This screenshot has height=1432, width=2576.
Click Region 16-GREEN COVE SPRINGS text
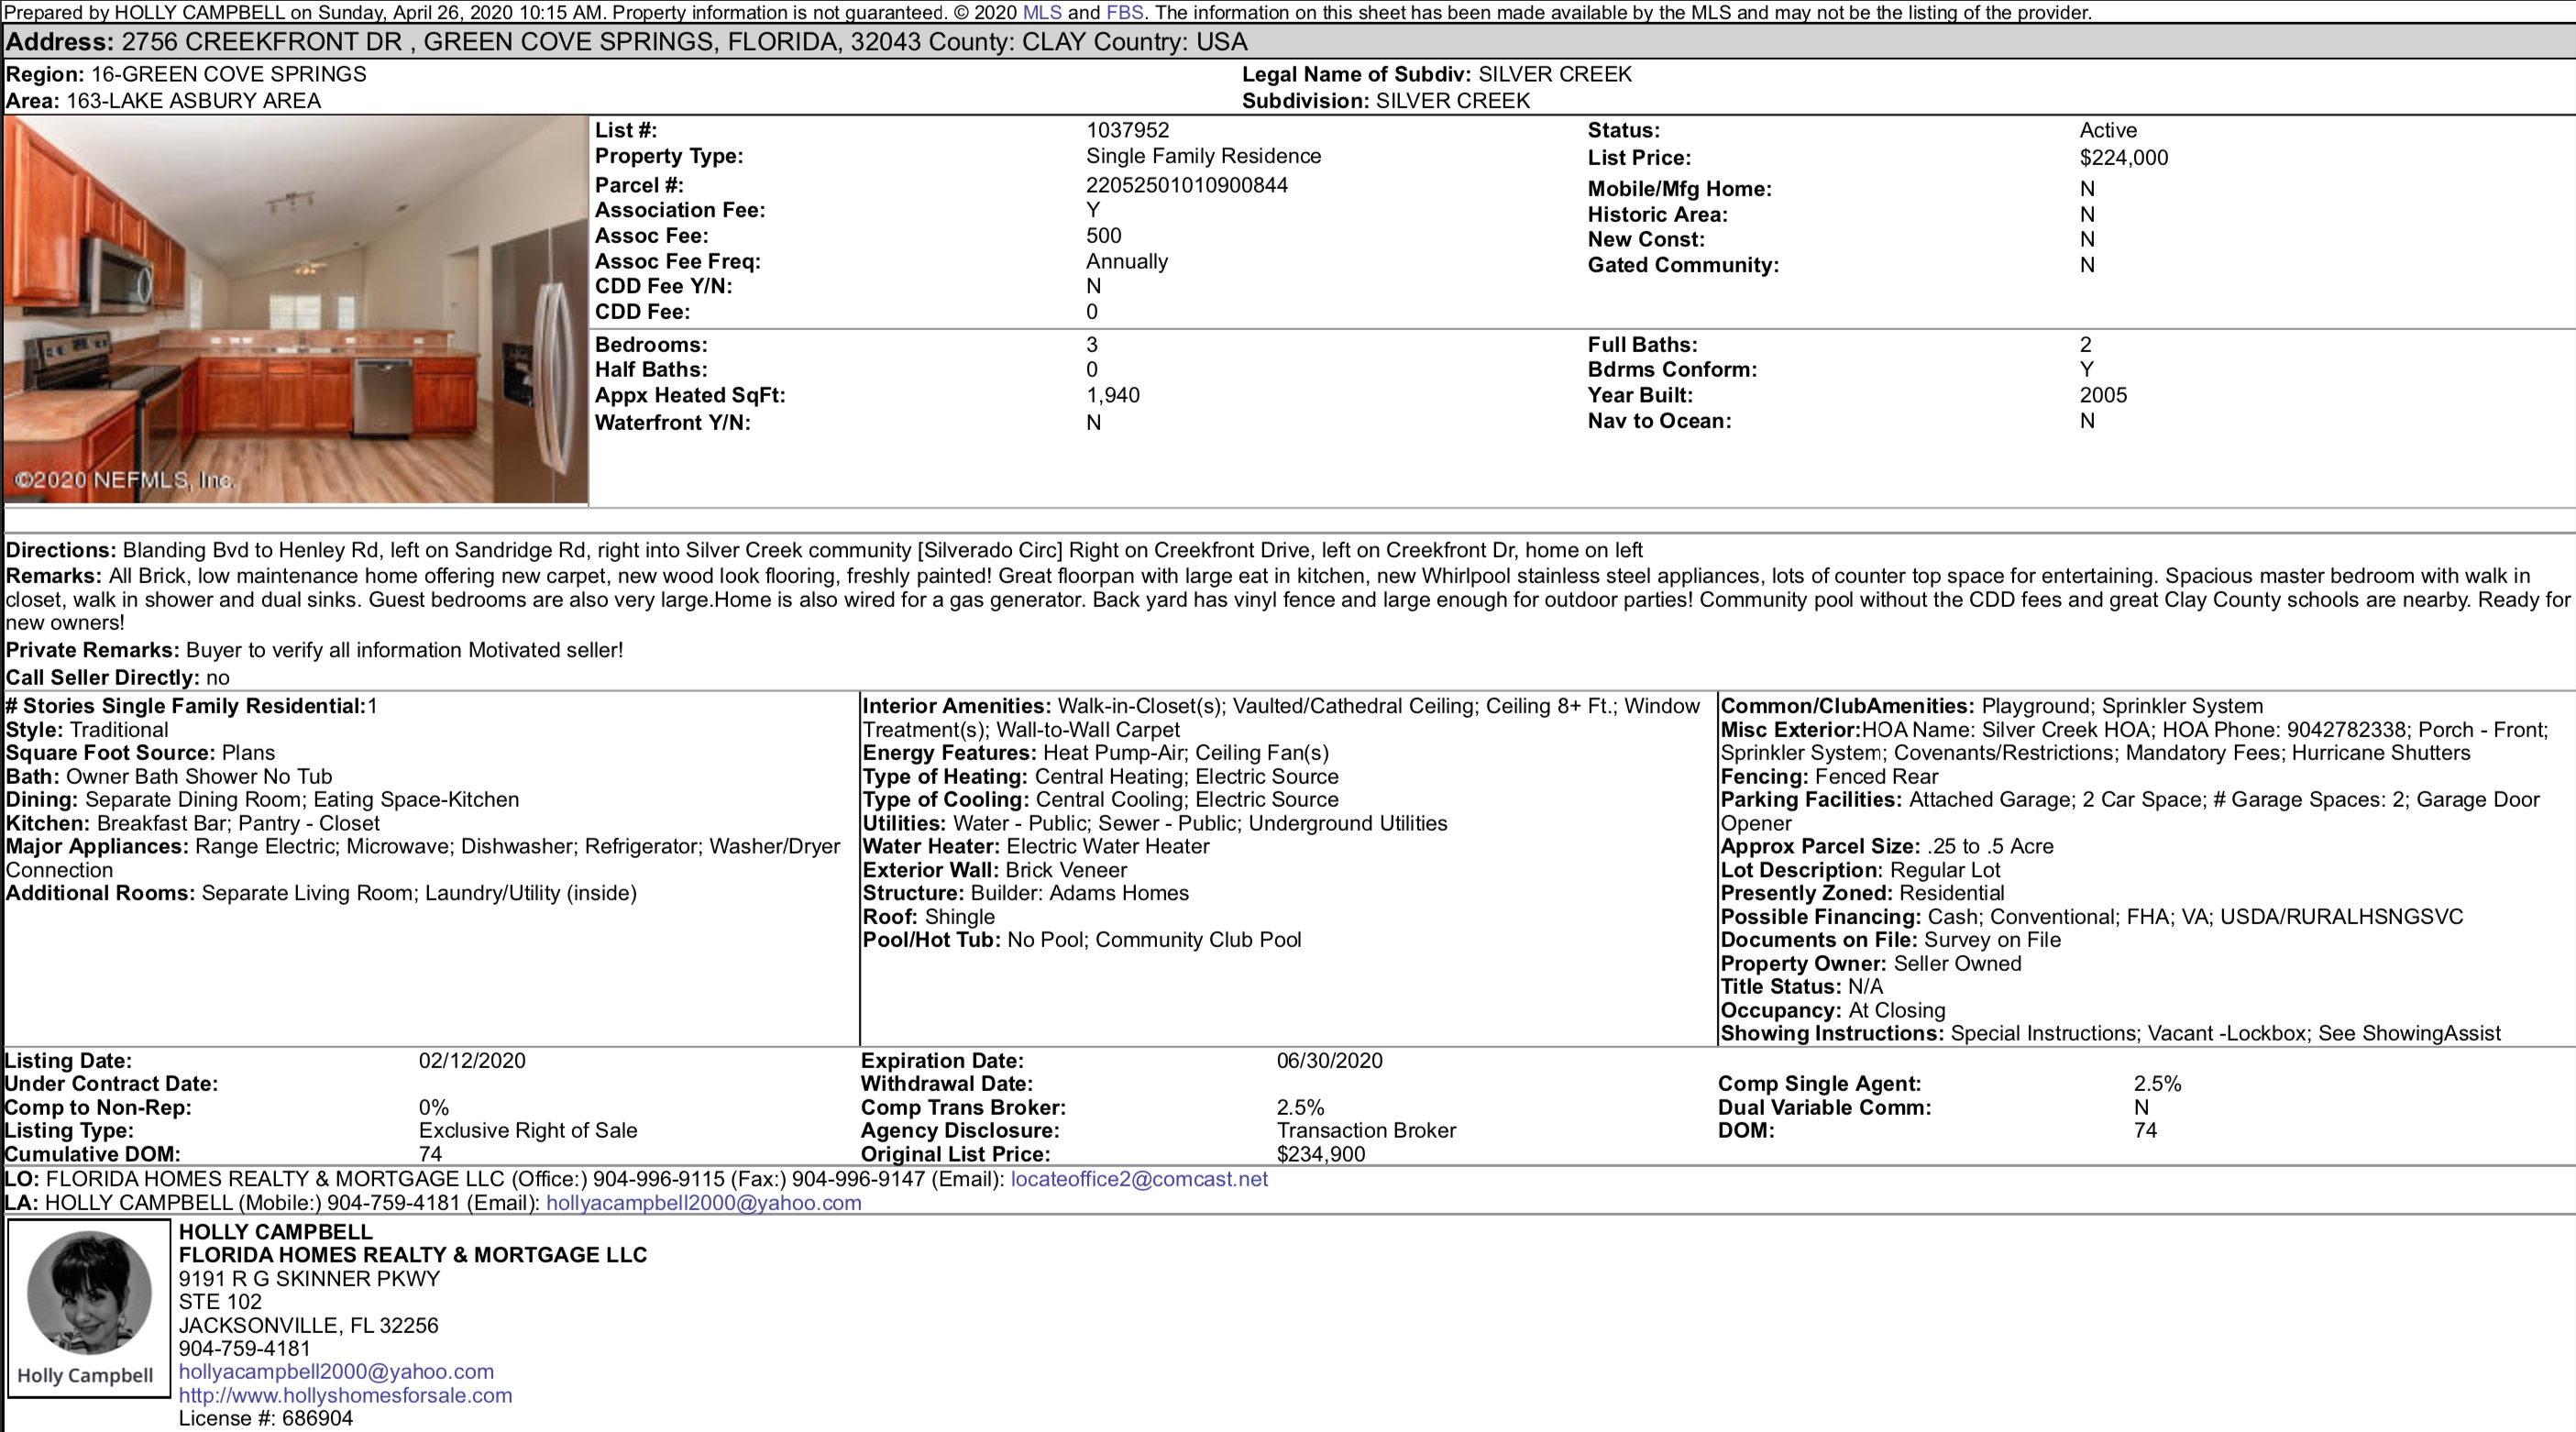click(186, 75)
